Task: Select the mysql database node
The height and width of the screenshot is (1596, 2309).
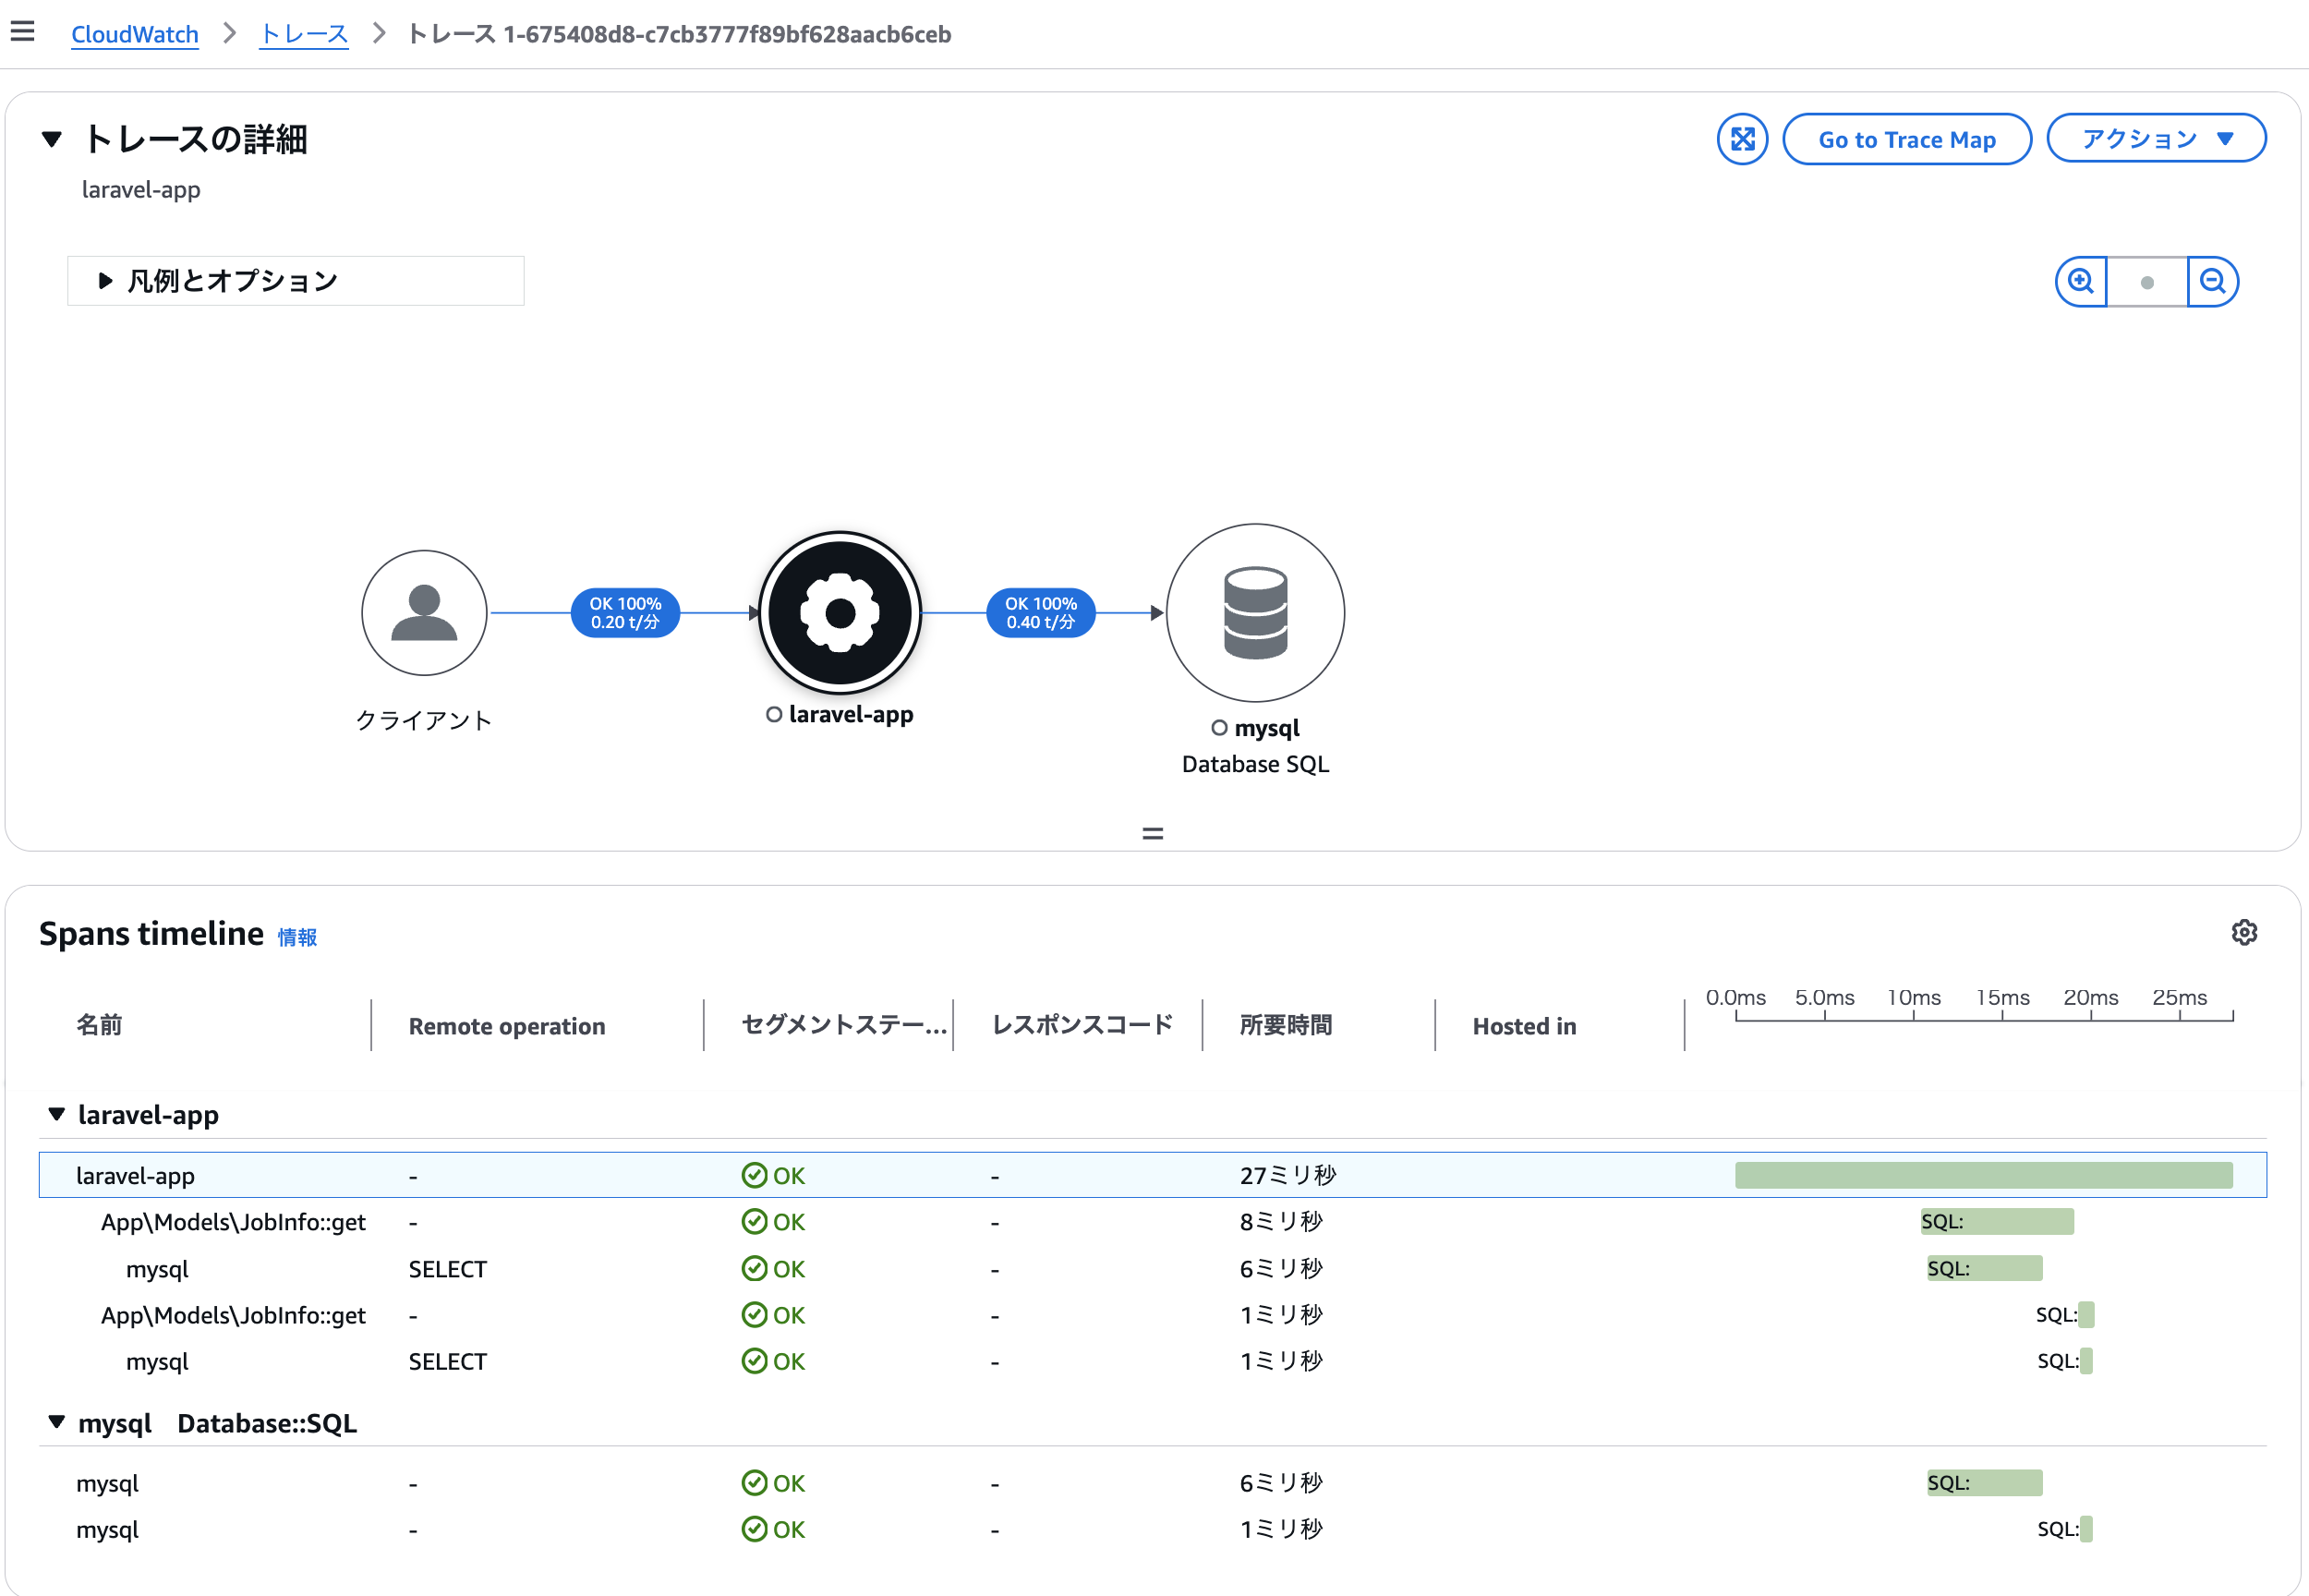Action: coord(1255,612)
